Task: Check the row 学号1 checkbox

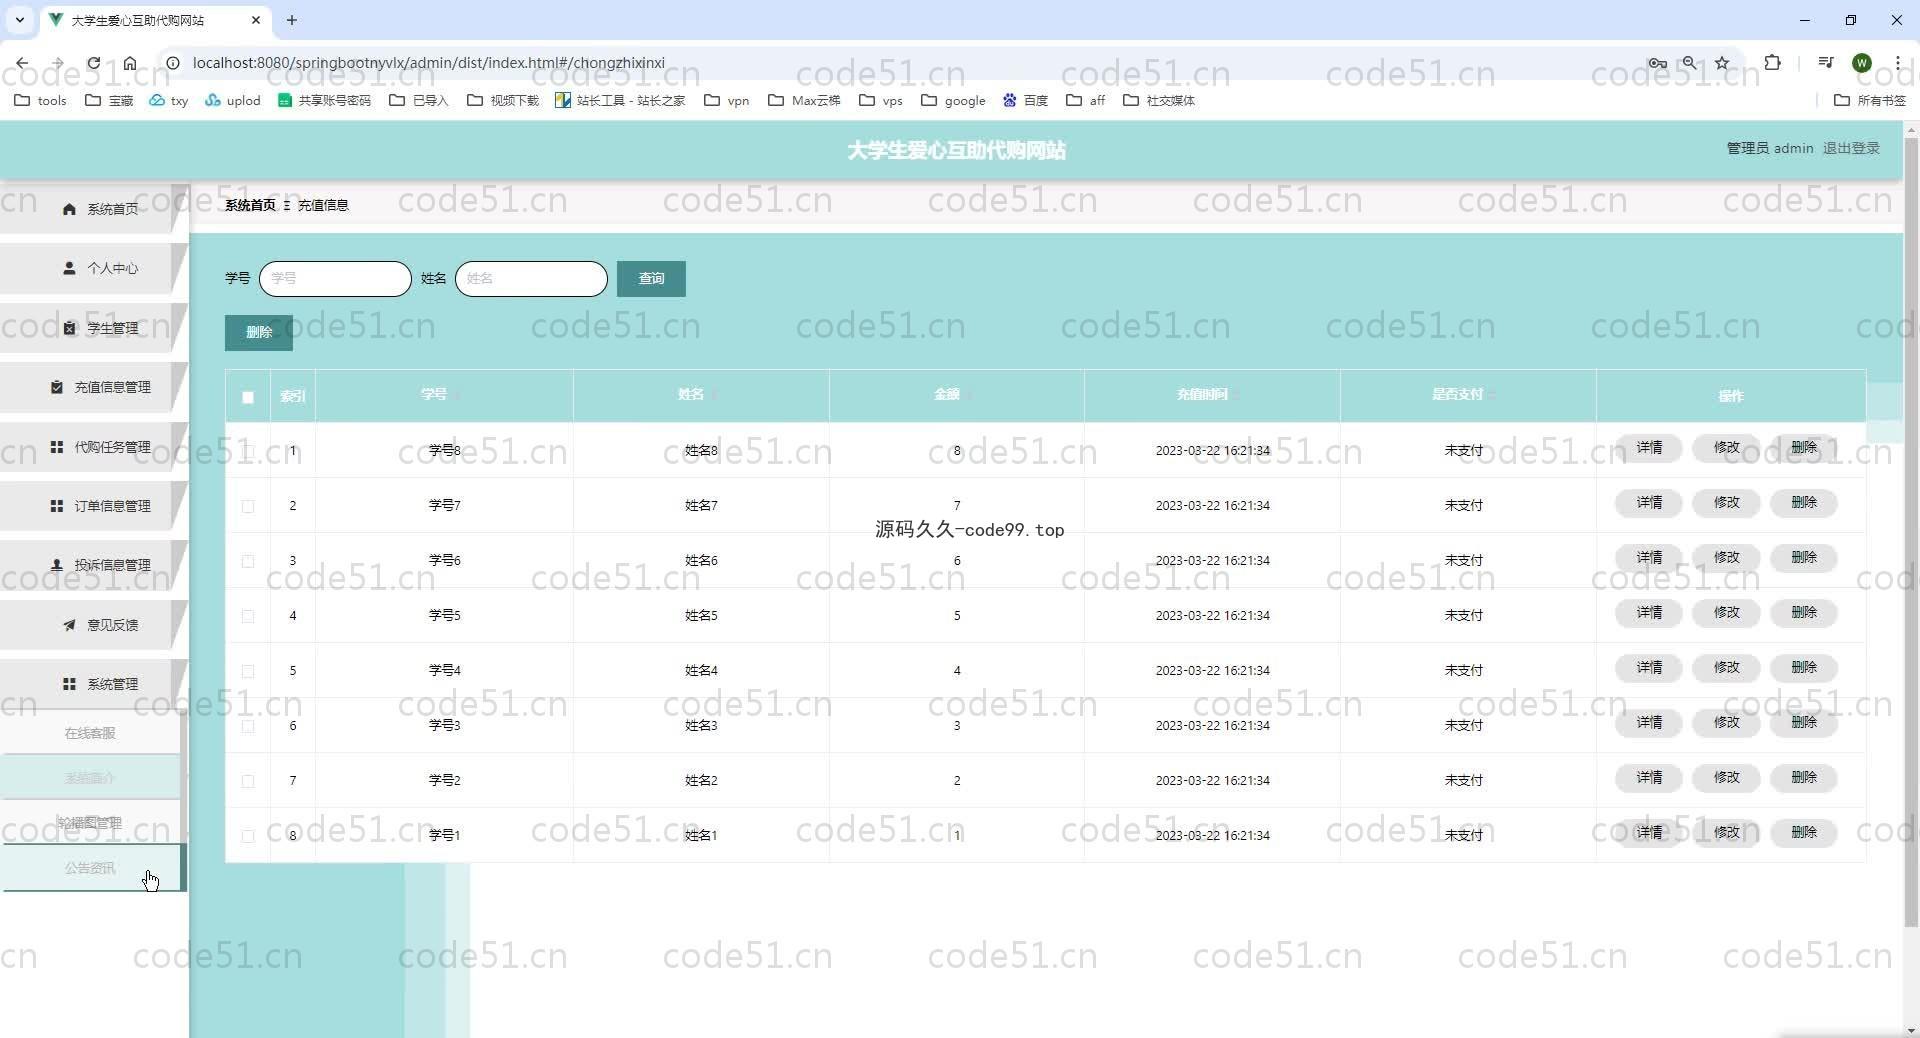Action: coord(248,836)
